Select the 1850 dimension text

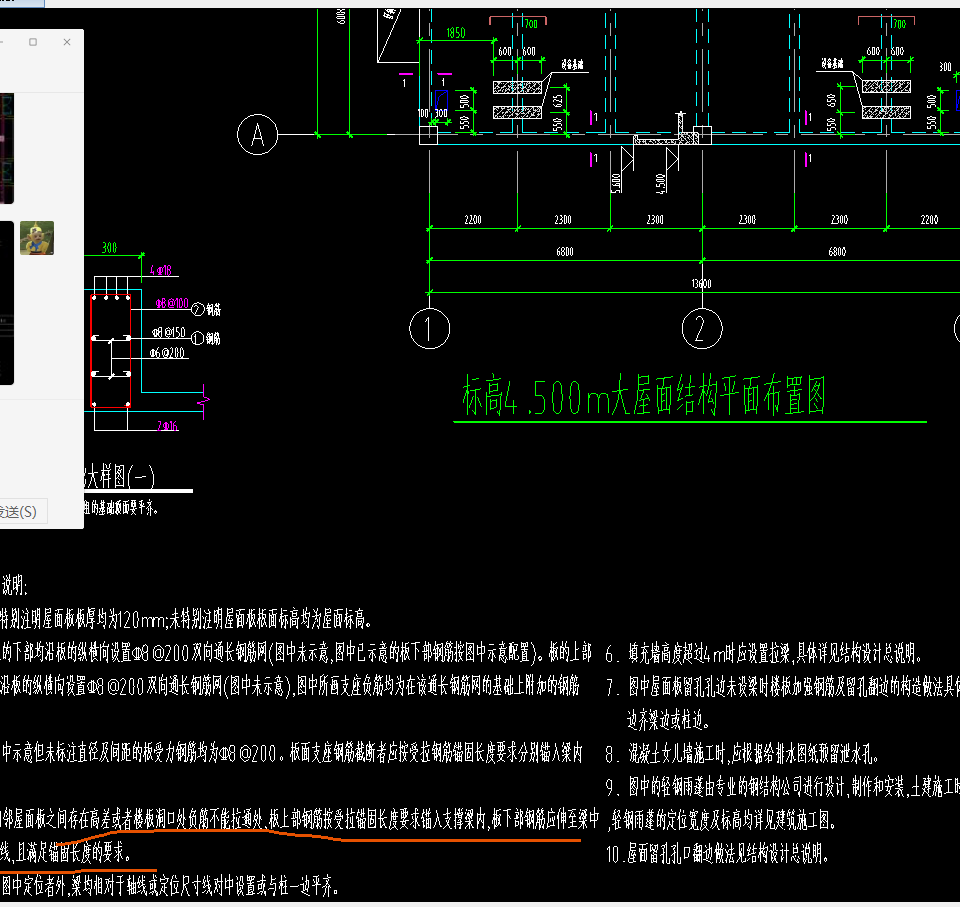pyautogui.click(x=456, y=33)
